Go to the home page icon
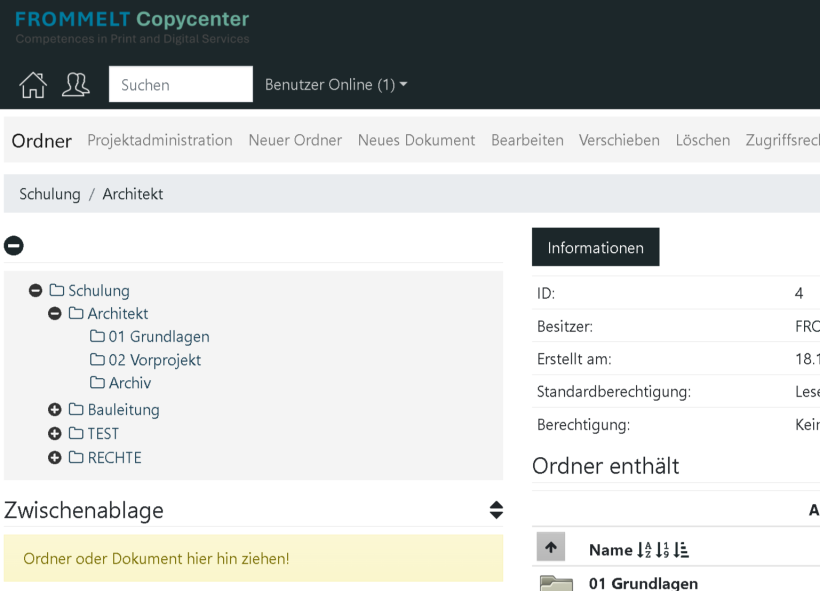Viewport: 820px width, 591px height. (33, 85)
